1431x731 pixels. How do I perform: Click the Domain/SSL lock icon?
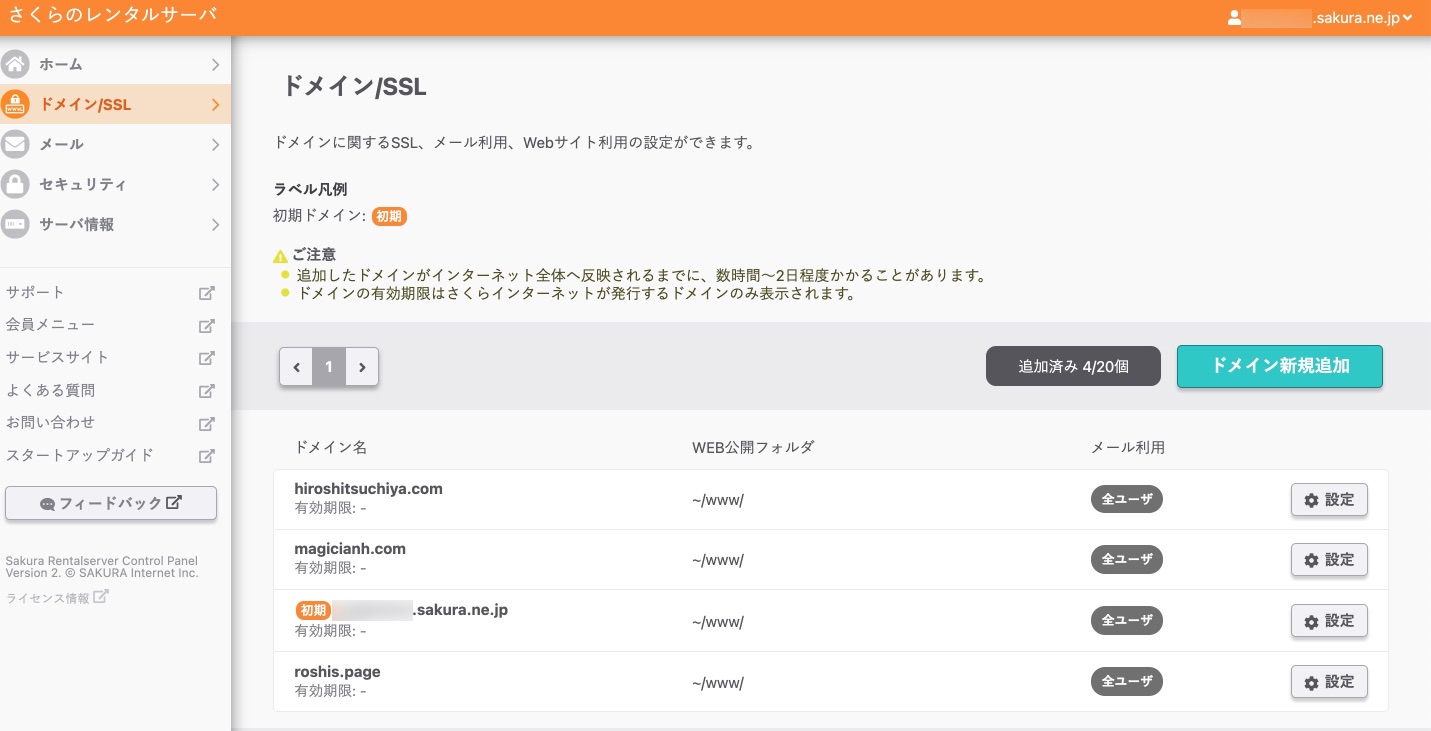[x=15, y=105]
